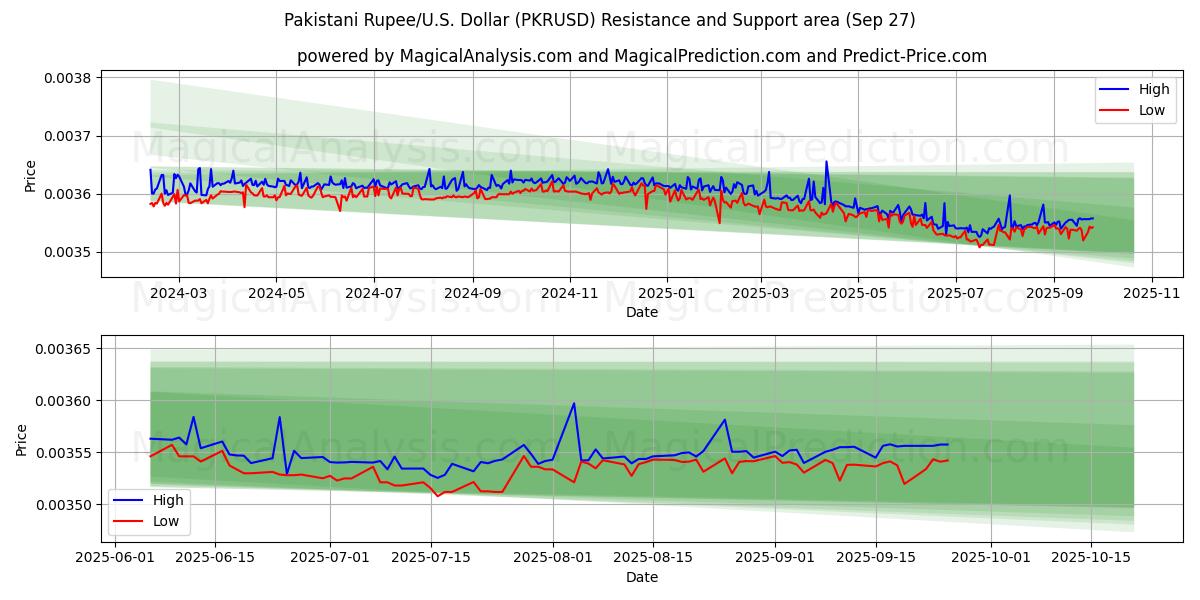1200x600 pixels.
Task: Click the Price y-axis label of top chart
Action: point(30,176)
